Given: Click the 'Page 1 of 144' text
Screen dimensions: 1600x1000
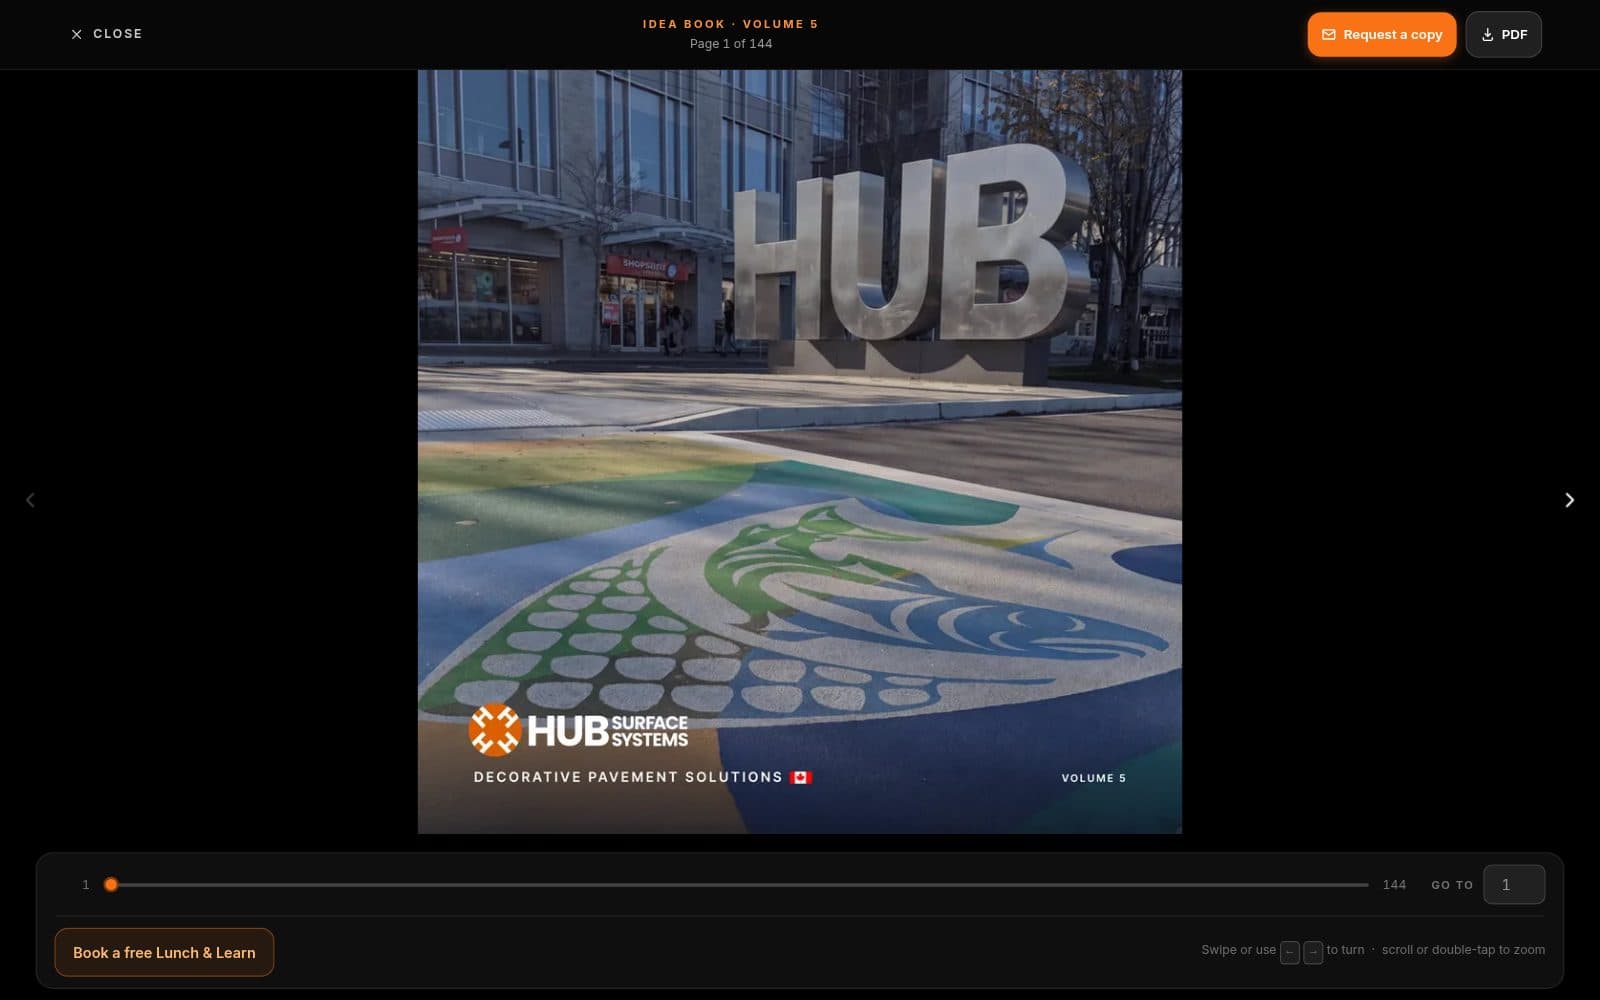Looking at the screenshot, I should click(x=731, y=44).
